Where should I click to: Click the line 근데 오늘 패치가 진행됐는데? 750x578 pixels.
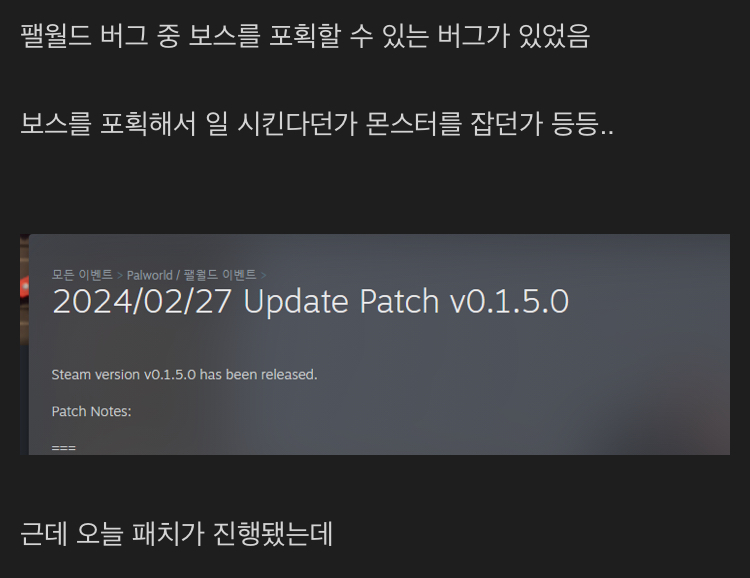pyautogui.click(x=176, y=534)
